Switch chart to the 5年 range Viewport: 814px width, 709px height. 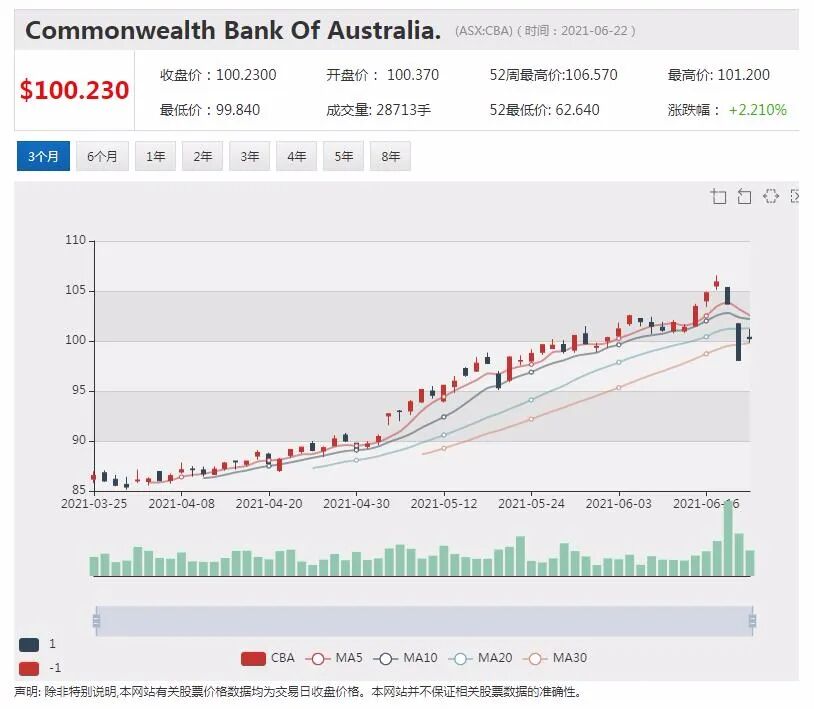coord(343,156)
